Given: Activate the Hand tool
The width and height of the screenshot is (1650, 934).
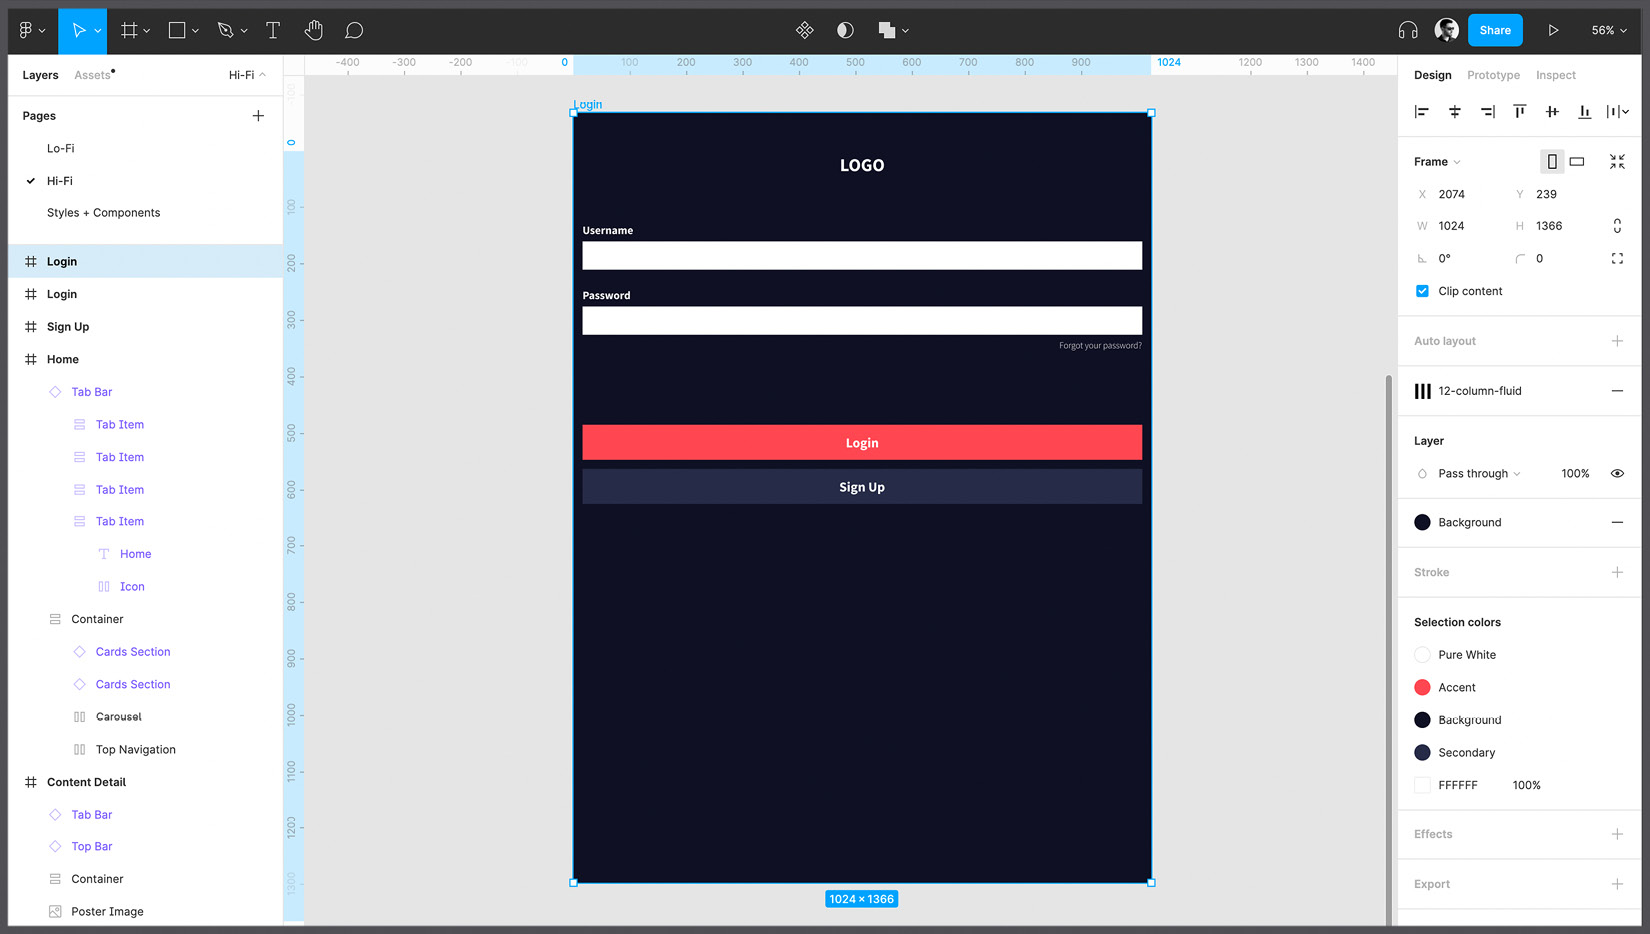Looking at the screenshot, I should (313, 30).
